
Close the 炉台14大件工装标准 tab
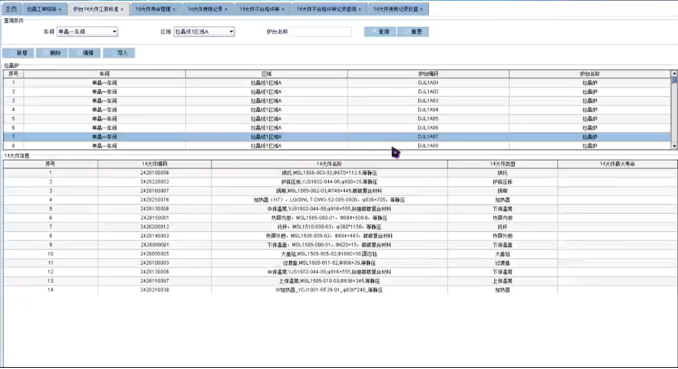tap(122, 9)
